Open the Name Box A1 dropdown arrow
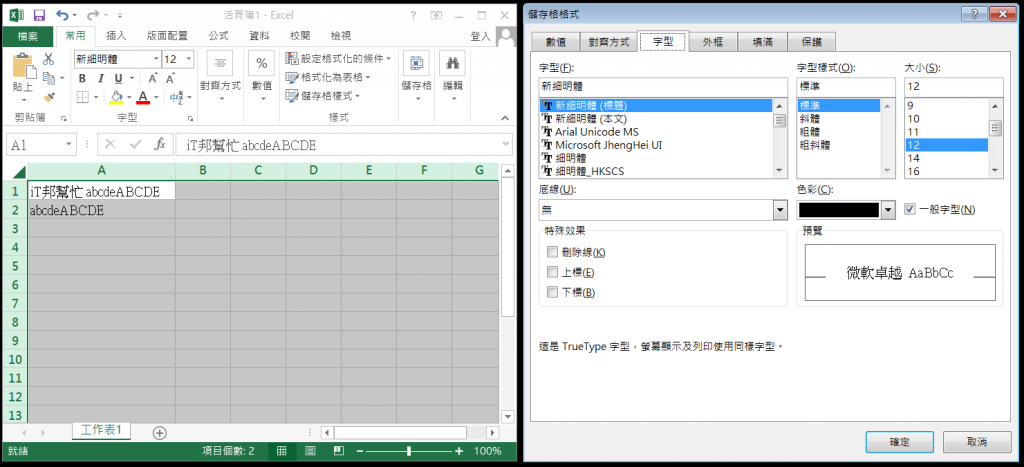The height and width of the screenshot is (467, 1024). click(69, 145)
